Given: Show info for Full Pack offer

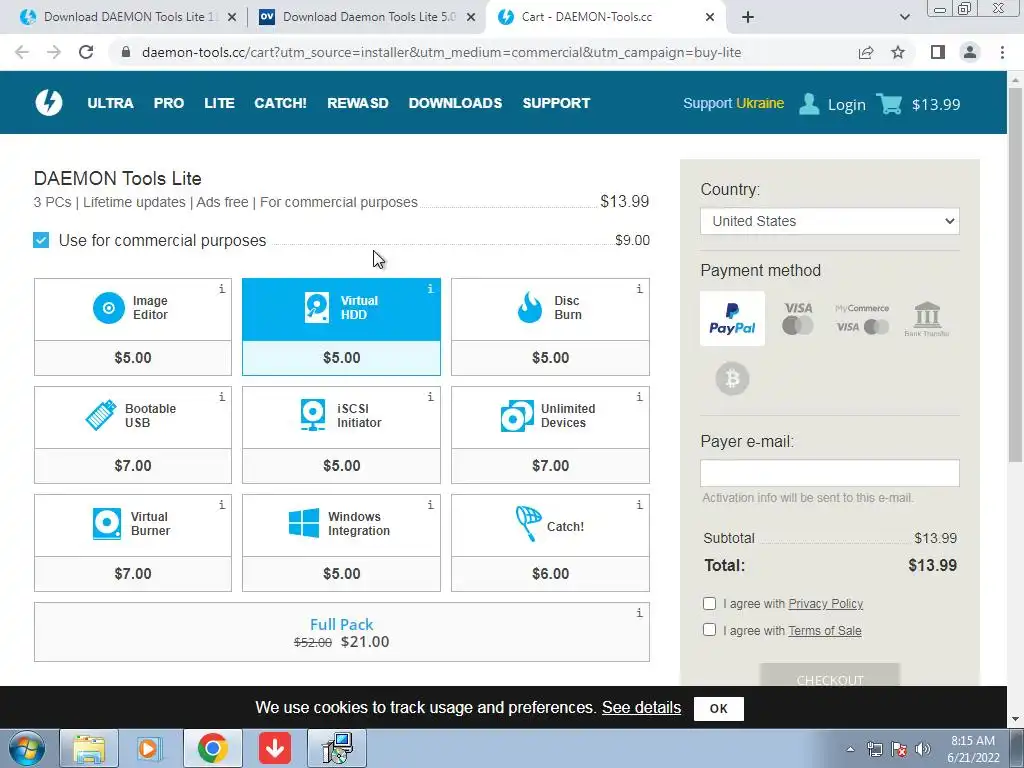Looking at the screenshot, I should coord(639,613).
